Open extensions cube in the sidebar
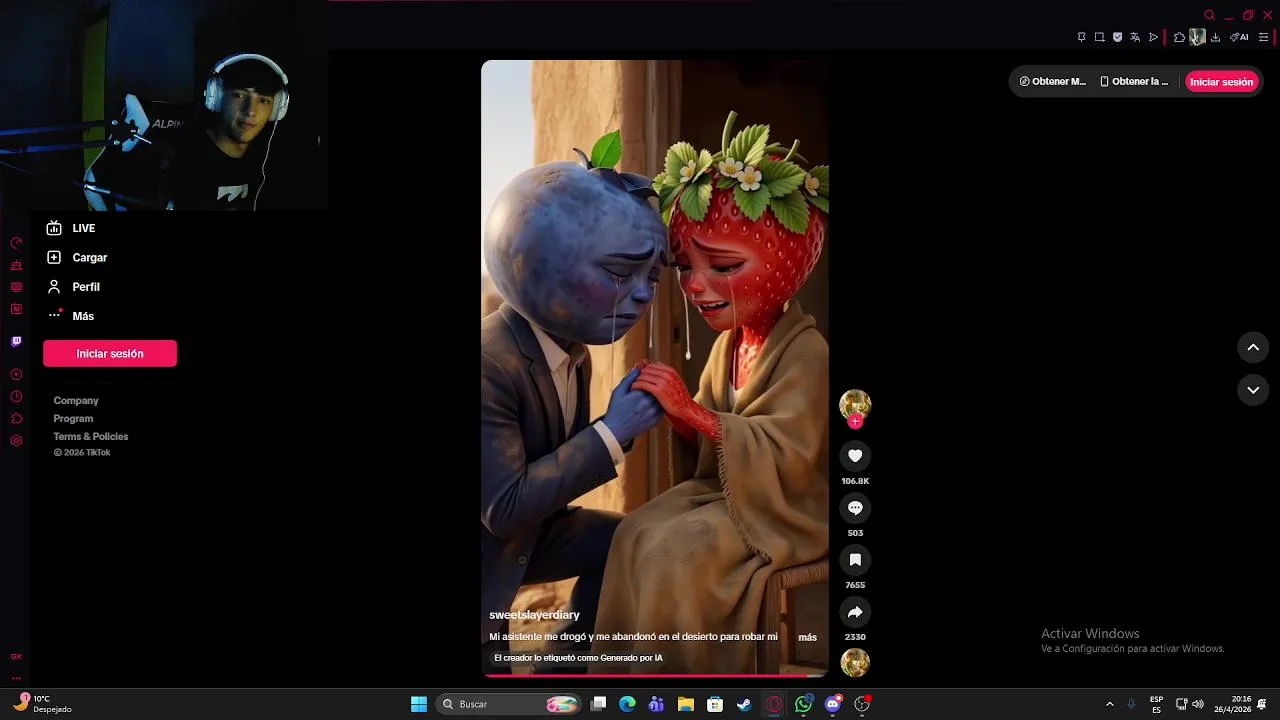The image size is (1280, 720). point(16,418)
